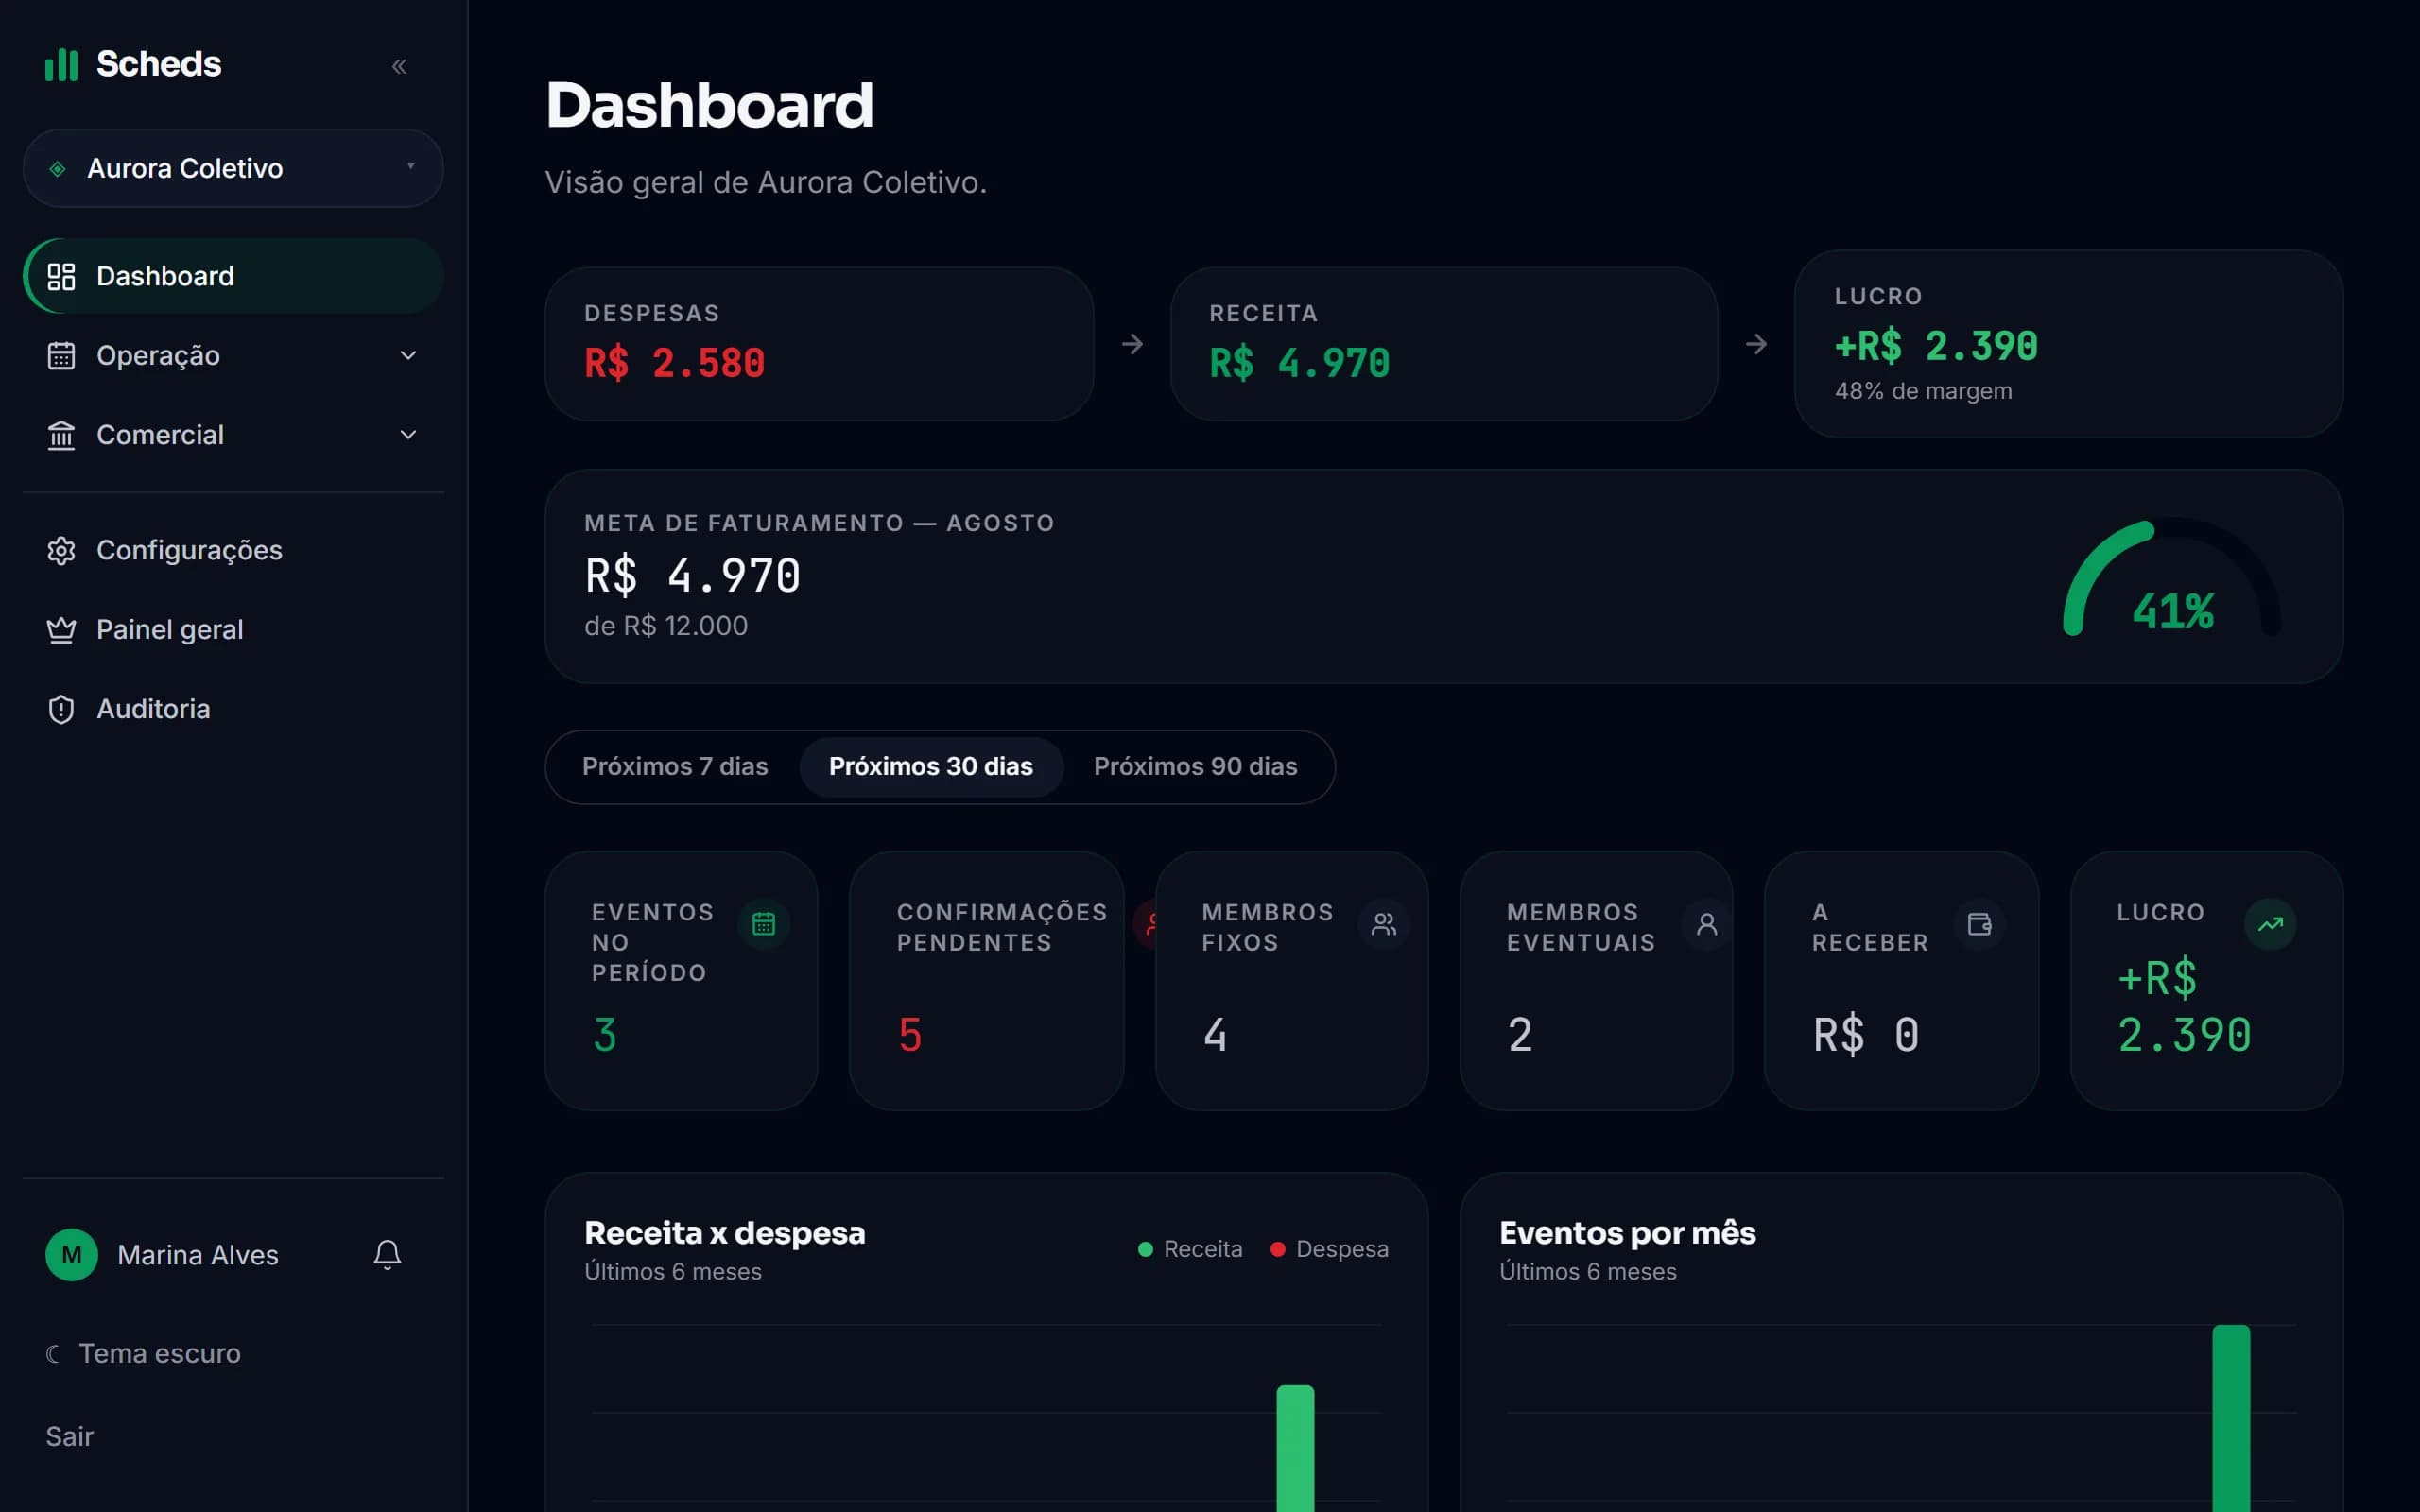Click the Marina Alves user name
The image size is (2420, 1512).
(x=198, y=1255)
